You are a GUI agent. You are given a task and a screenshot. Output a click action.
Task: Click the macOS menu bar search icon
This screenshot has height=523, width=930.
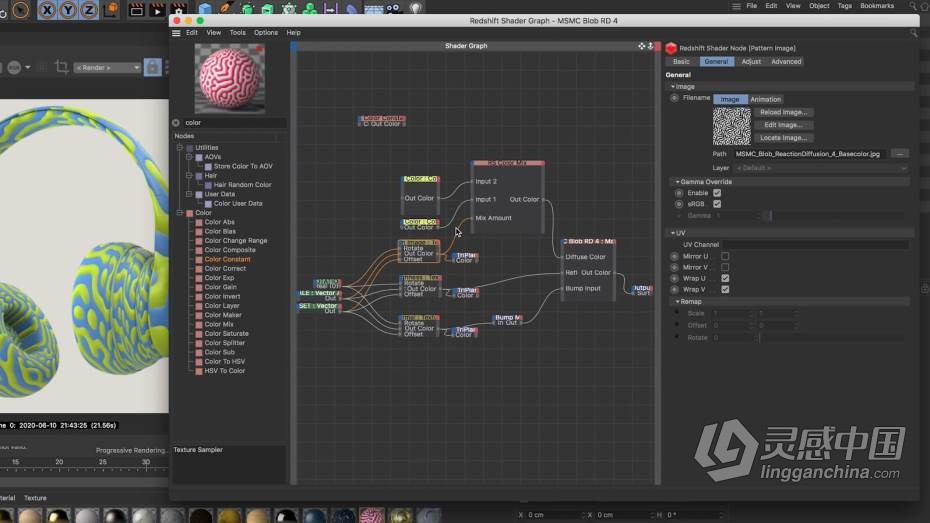913,6
